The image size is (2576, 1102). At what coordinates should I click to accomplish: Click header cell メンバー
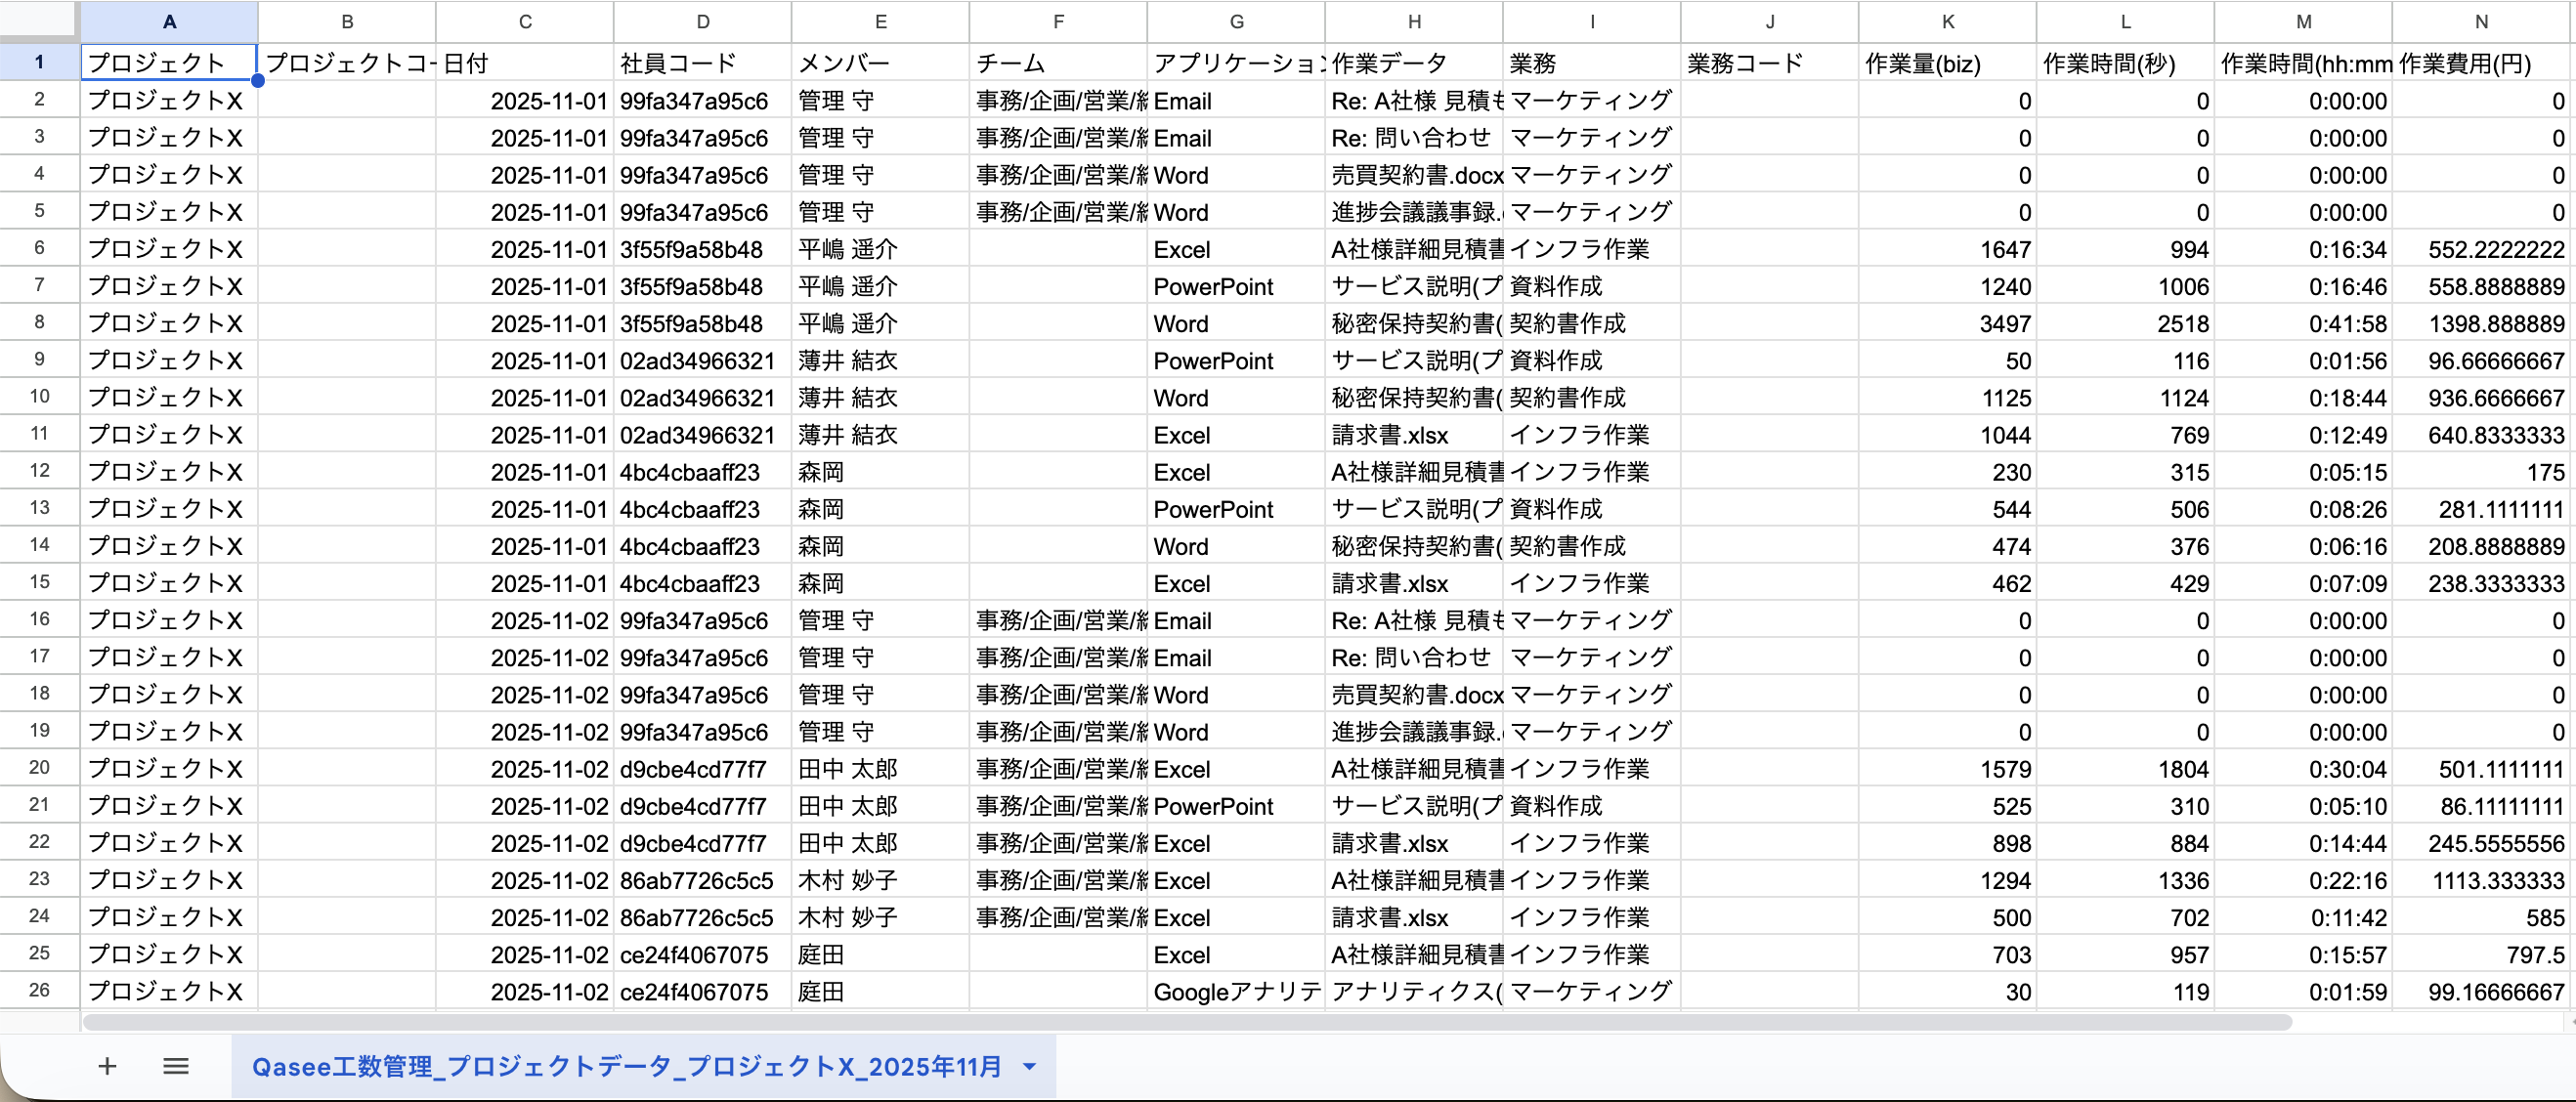point(881,63)
